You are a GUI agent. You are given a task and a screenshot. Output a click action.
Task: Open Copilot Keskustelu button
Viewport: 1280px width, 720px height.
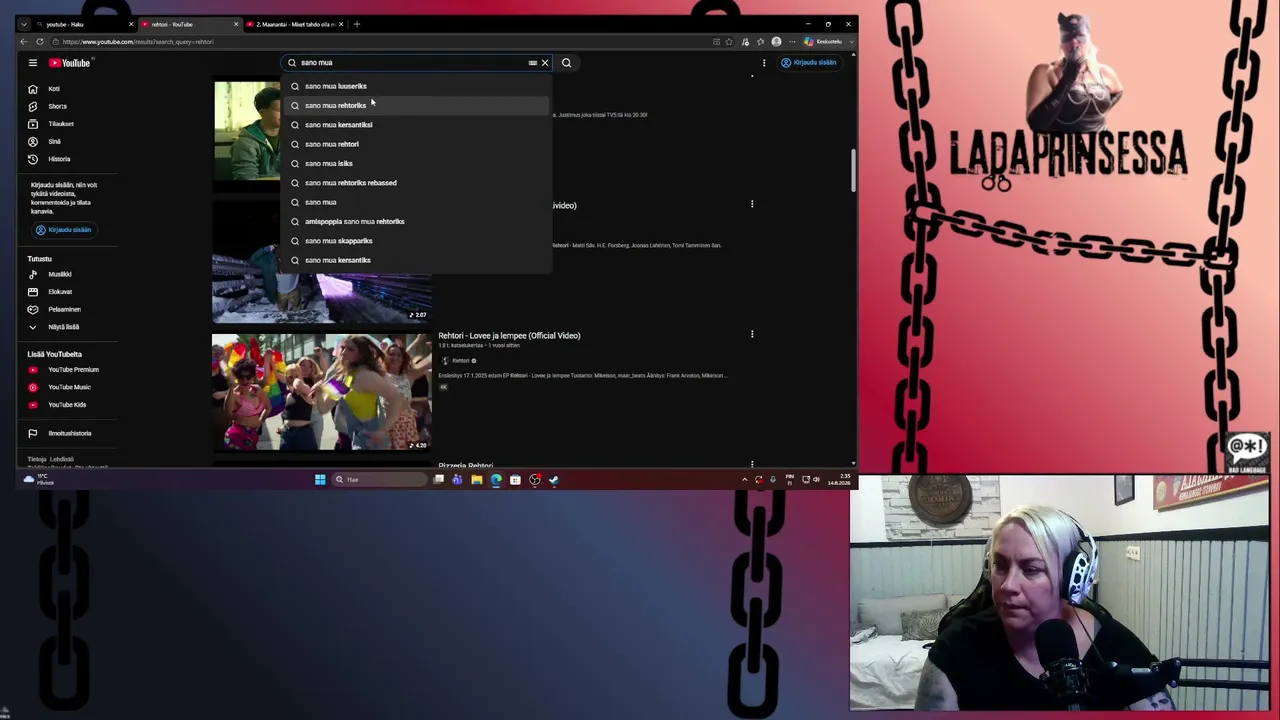point(823,42)
